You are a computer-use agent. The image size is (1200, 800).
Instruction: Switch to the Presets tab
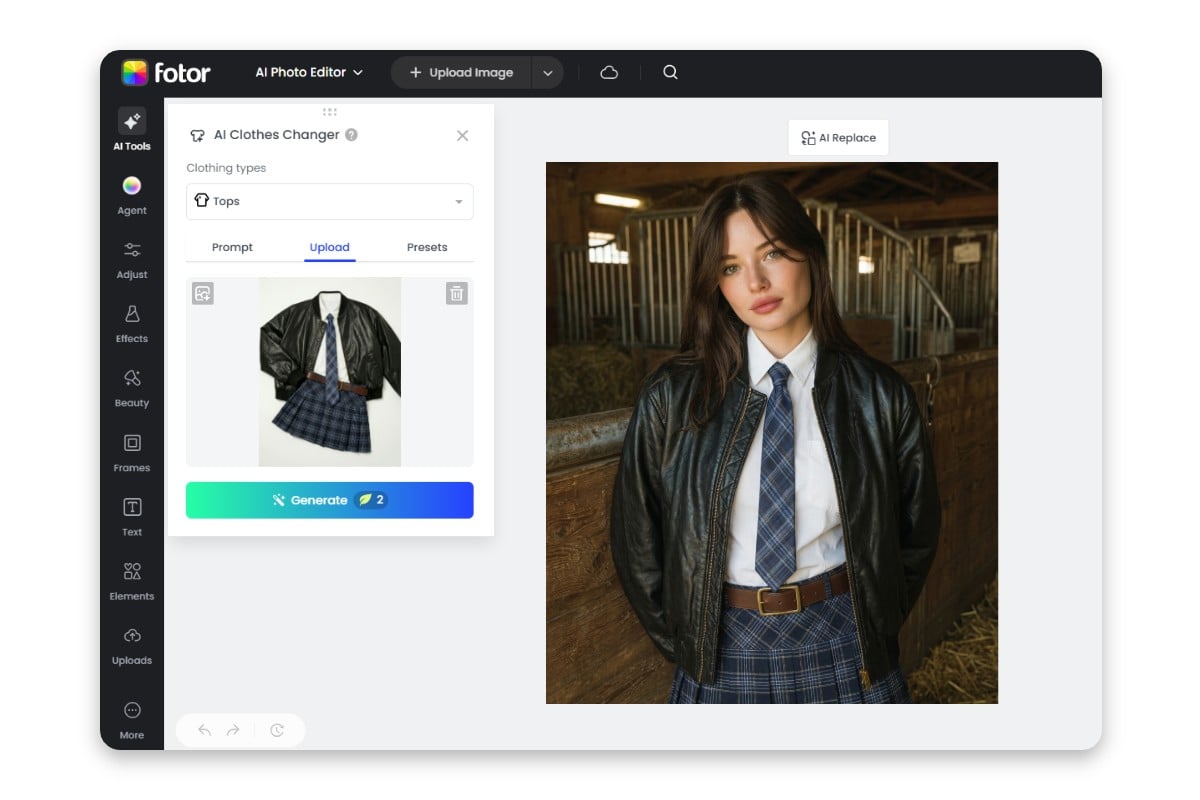tap(427, 247)
